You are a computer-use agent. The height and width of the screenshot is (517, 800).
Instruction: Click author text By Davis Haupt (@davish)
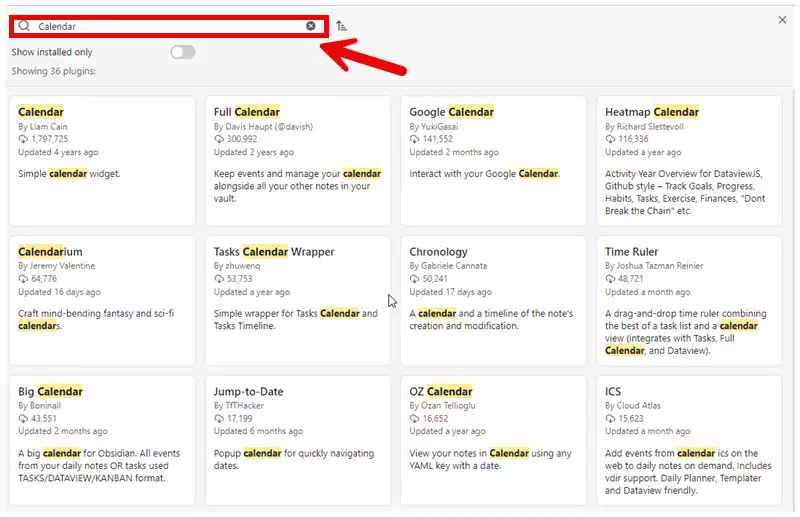(x=263, y=127)
